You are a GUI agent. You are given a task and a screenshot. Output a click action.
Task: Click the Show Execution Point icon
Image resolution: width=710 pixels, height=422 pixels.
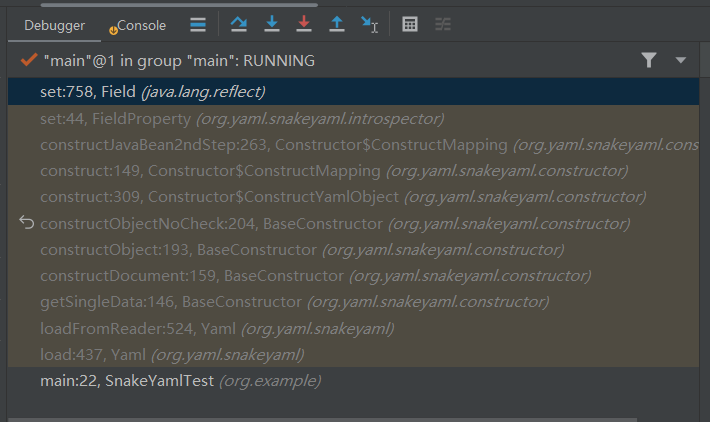point(198,24)
